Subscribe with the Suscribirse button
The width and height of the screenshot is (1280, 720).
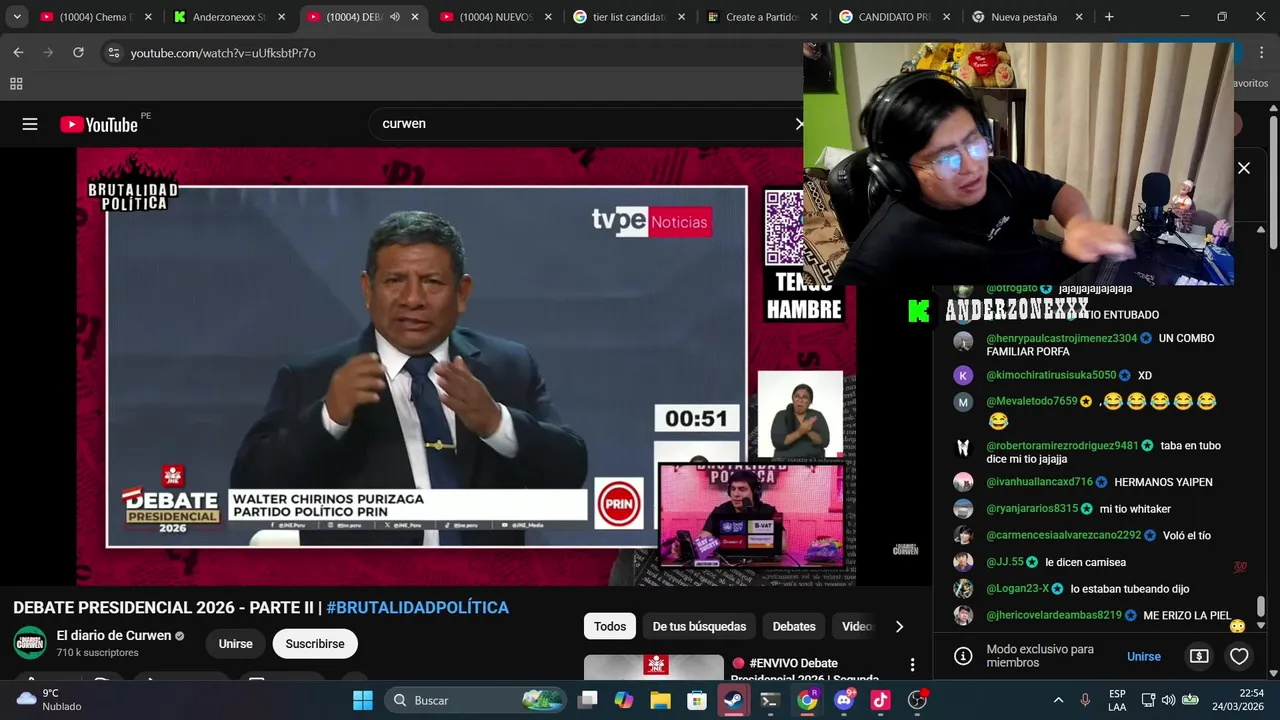pos(315,644)
